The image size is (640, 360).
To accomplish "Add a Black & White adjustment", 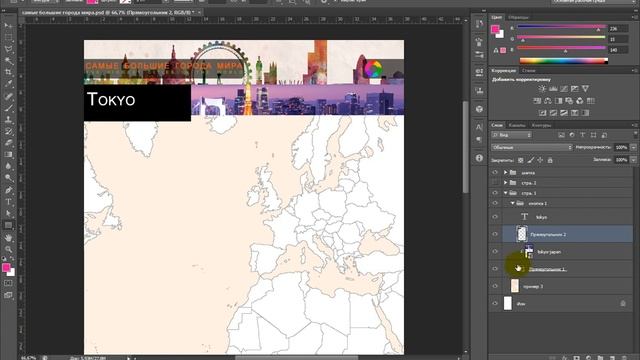I will [x=558, y=101].
